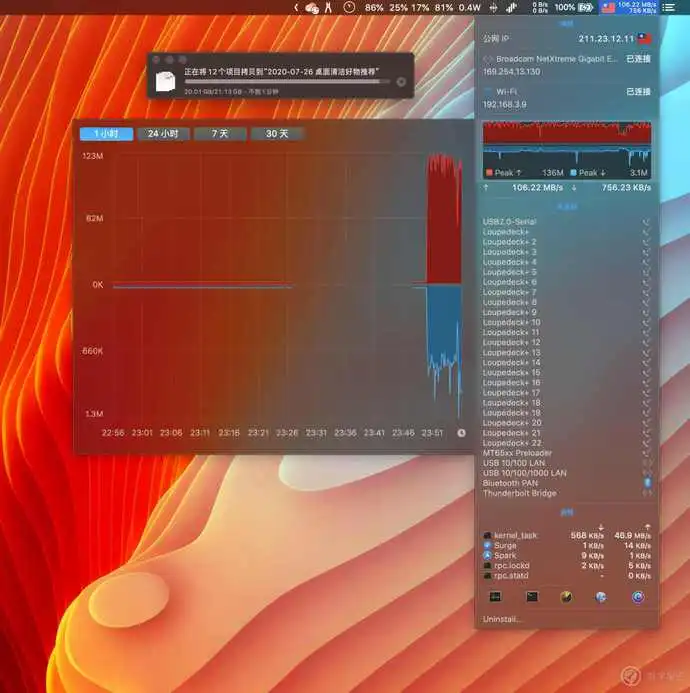
Task: Click the Peak download 3.1M label
Action: 609,173
